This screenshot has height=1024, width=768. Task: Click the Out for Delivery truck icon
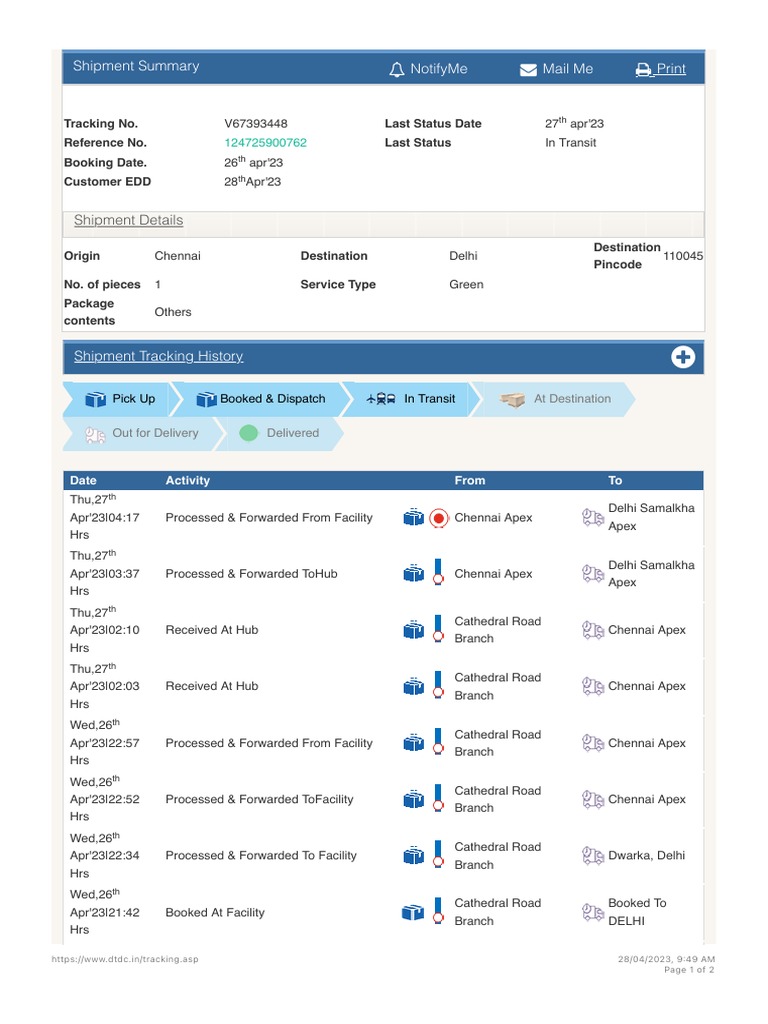tap(95, 434)
